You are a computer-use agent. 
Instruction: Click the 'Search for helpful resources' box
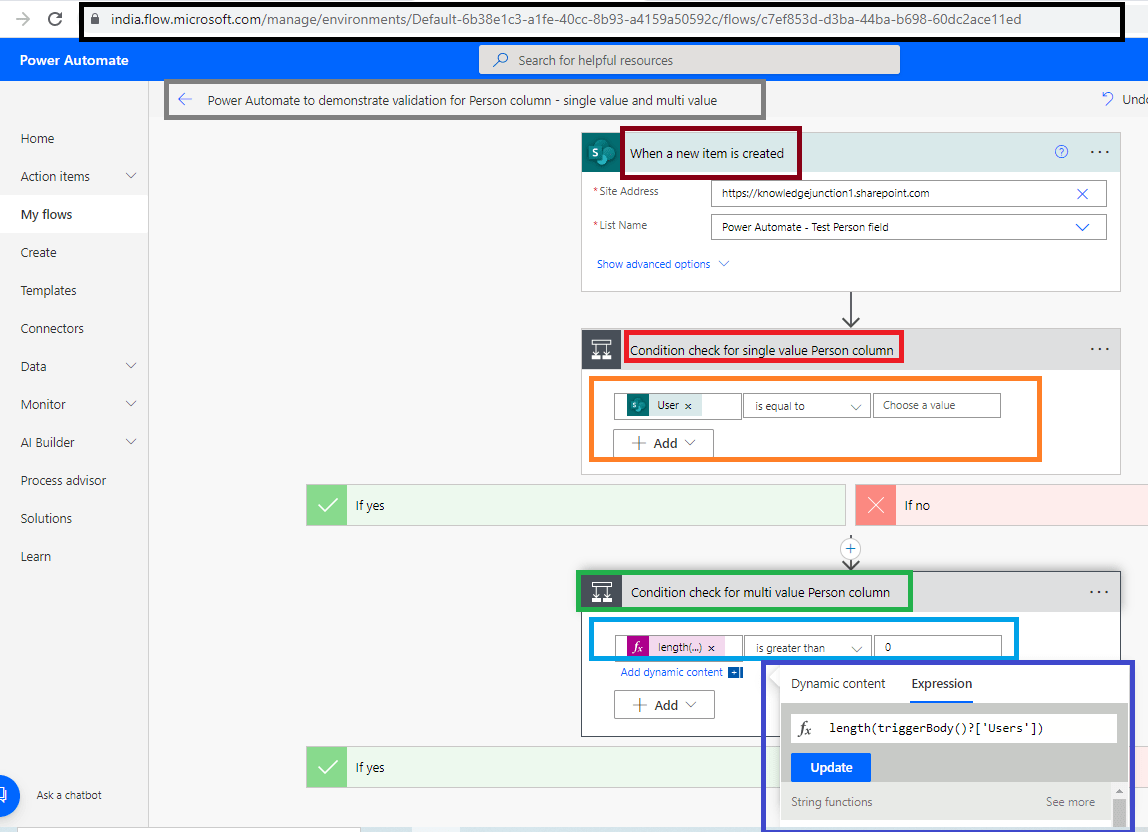[x=689, y=59]
